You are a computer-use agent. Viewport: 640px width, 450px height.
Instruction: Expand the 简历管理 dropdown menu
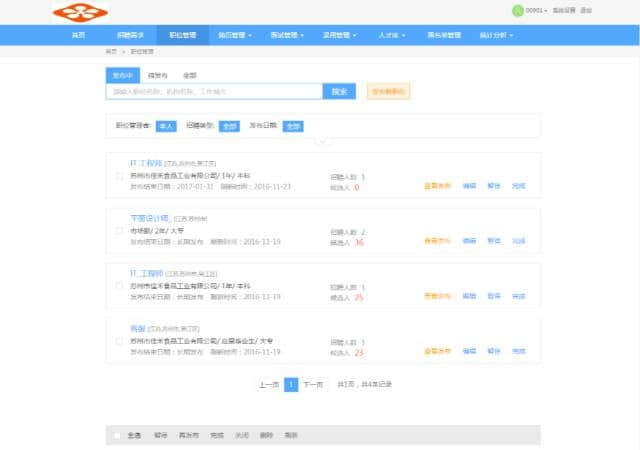(x=235, y=34)
